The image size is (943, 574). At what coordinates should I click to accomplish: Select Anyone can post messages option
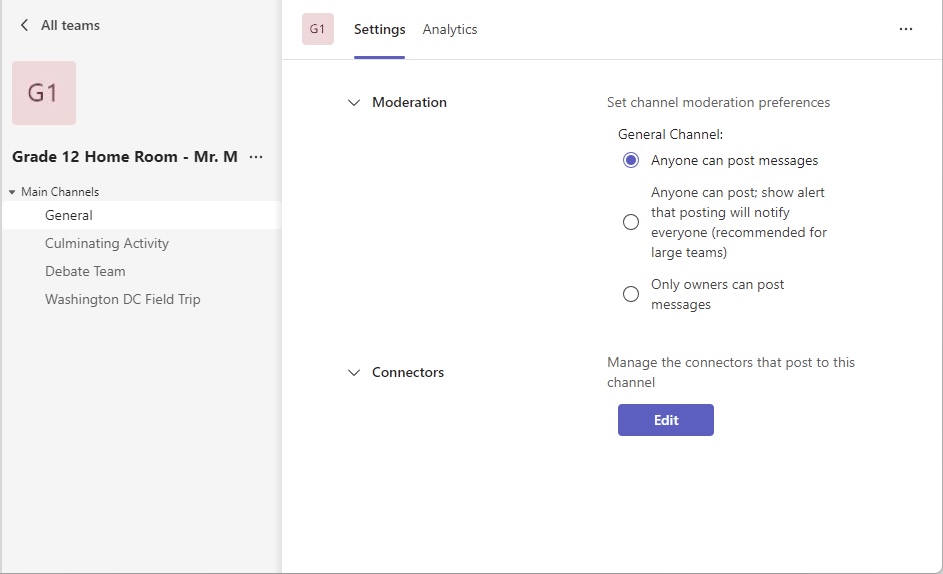[x=631, y=161]
